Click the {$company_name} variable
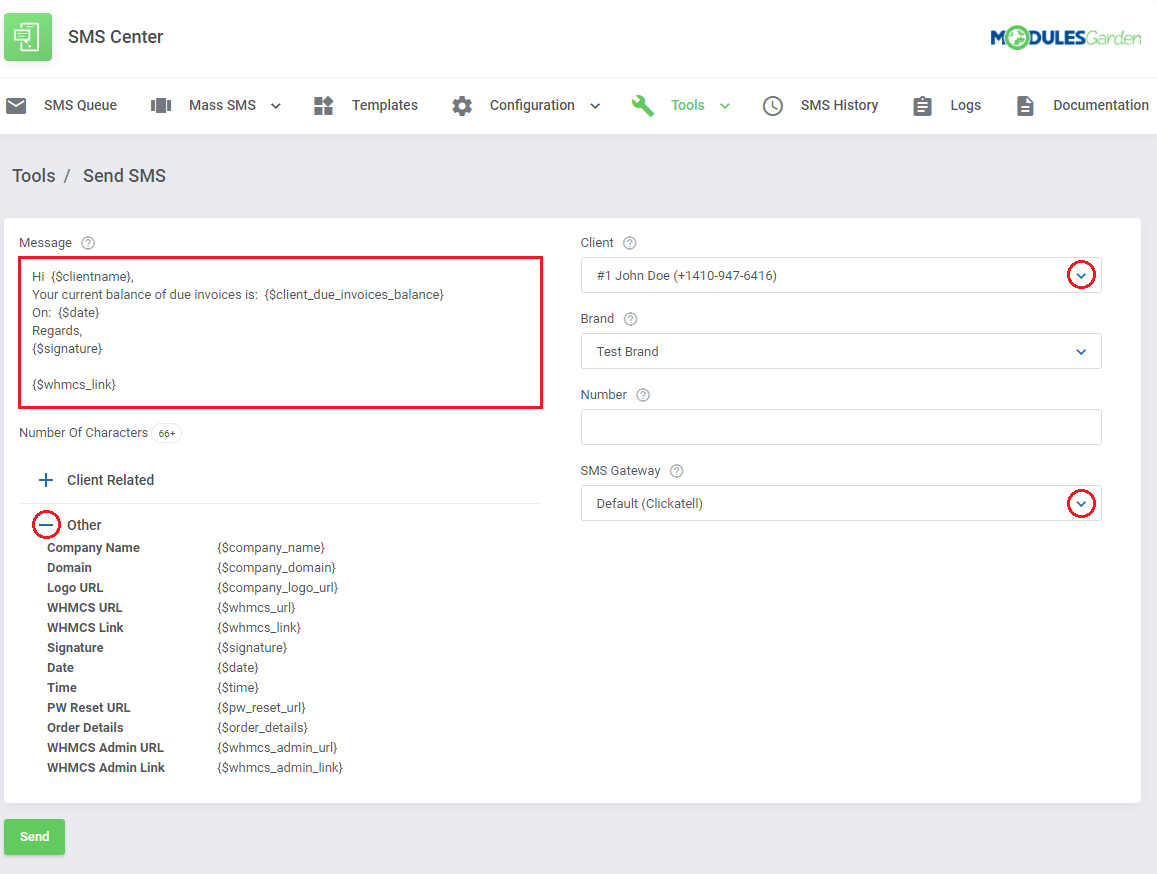The image size is (1157, 874). (x=271, y=548)
